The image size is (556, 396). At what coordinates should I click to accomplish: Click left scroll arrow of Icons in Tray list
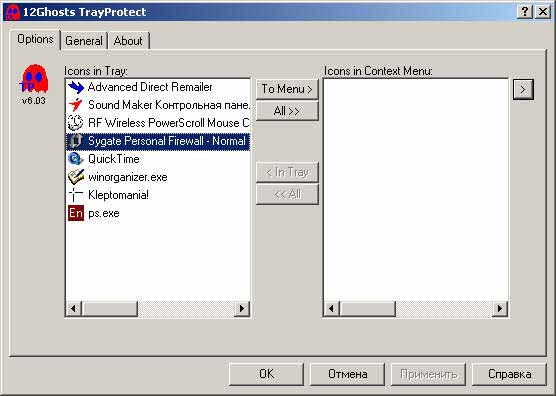(x=73, y=308)
